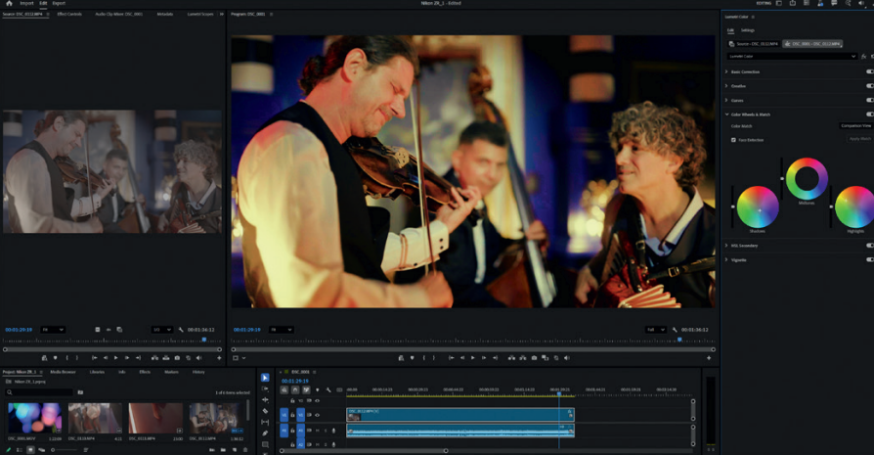Click the Ripple Edit tool
Image resolution: width=874 pixels, height=455 pixels.
coord(265,400)
